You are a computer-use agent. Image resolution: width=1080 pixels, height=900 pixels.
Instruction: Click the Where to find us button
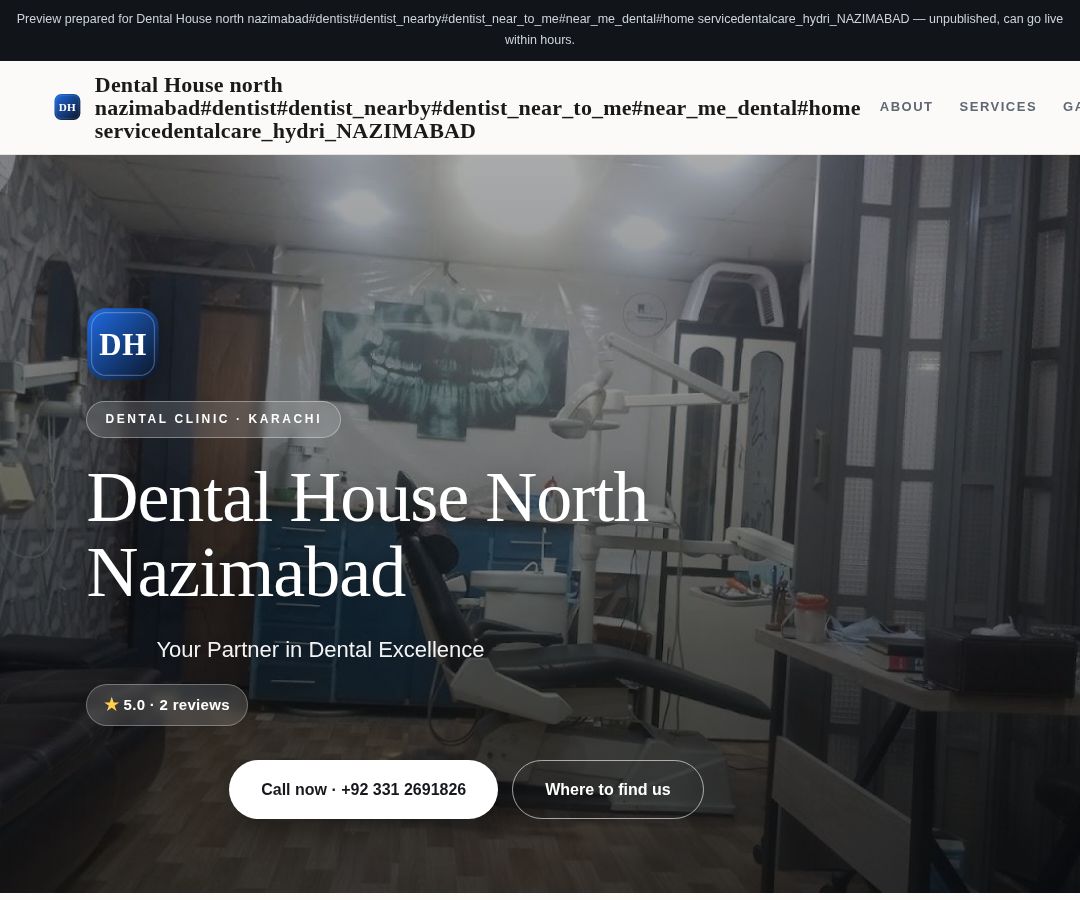(x=608, y=789)
